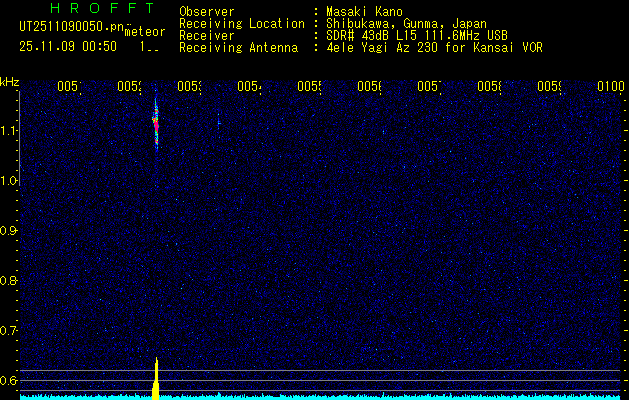Image resolution: width=629 pixels, height=400 pixels.
Task: Click the kHz axis unit label
Action: [x=9, y=82]
